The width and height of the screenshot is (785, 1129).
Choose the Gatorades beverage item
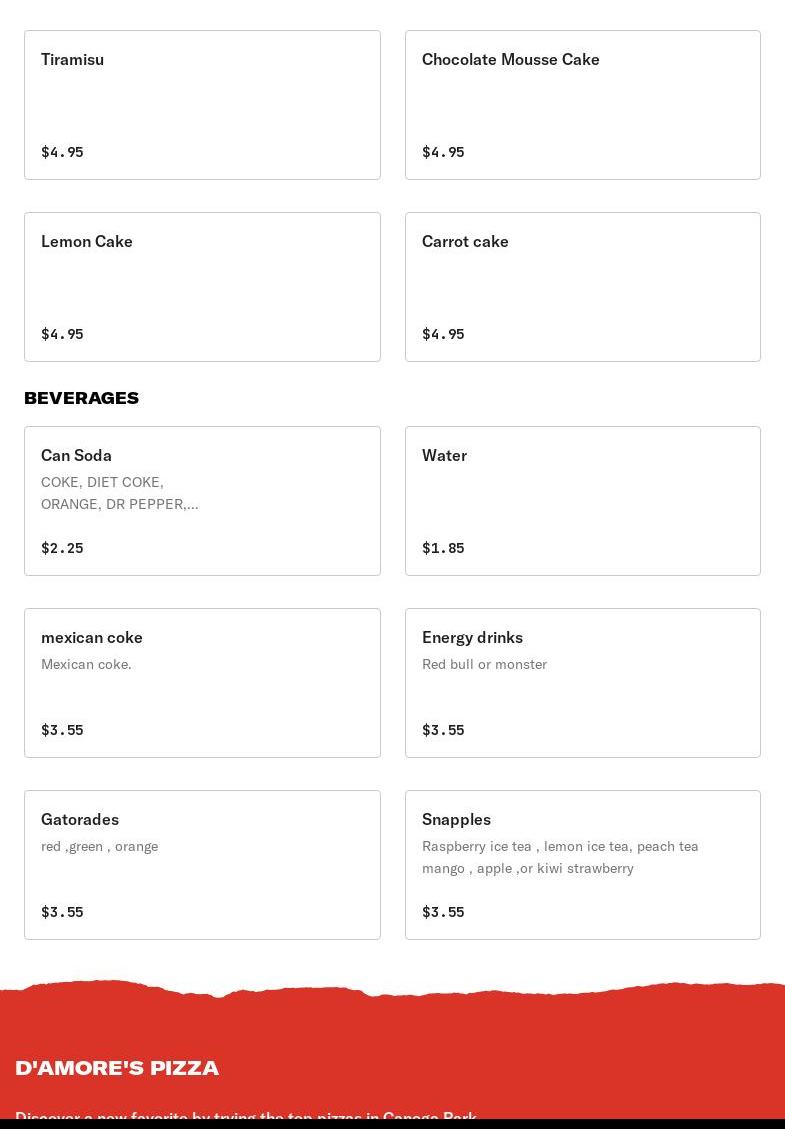point(202,865)
